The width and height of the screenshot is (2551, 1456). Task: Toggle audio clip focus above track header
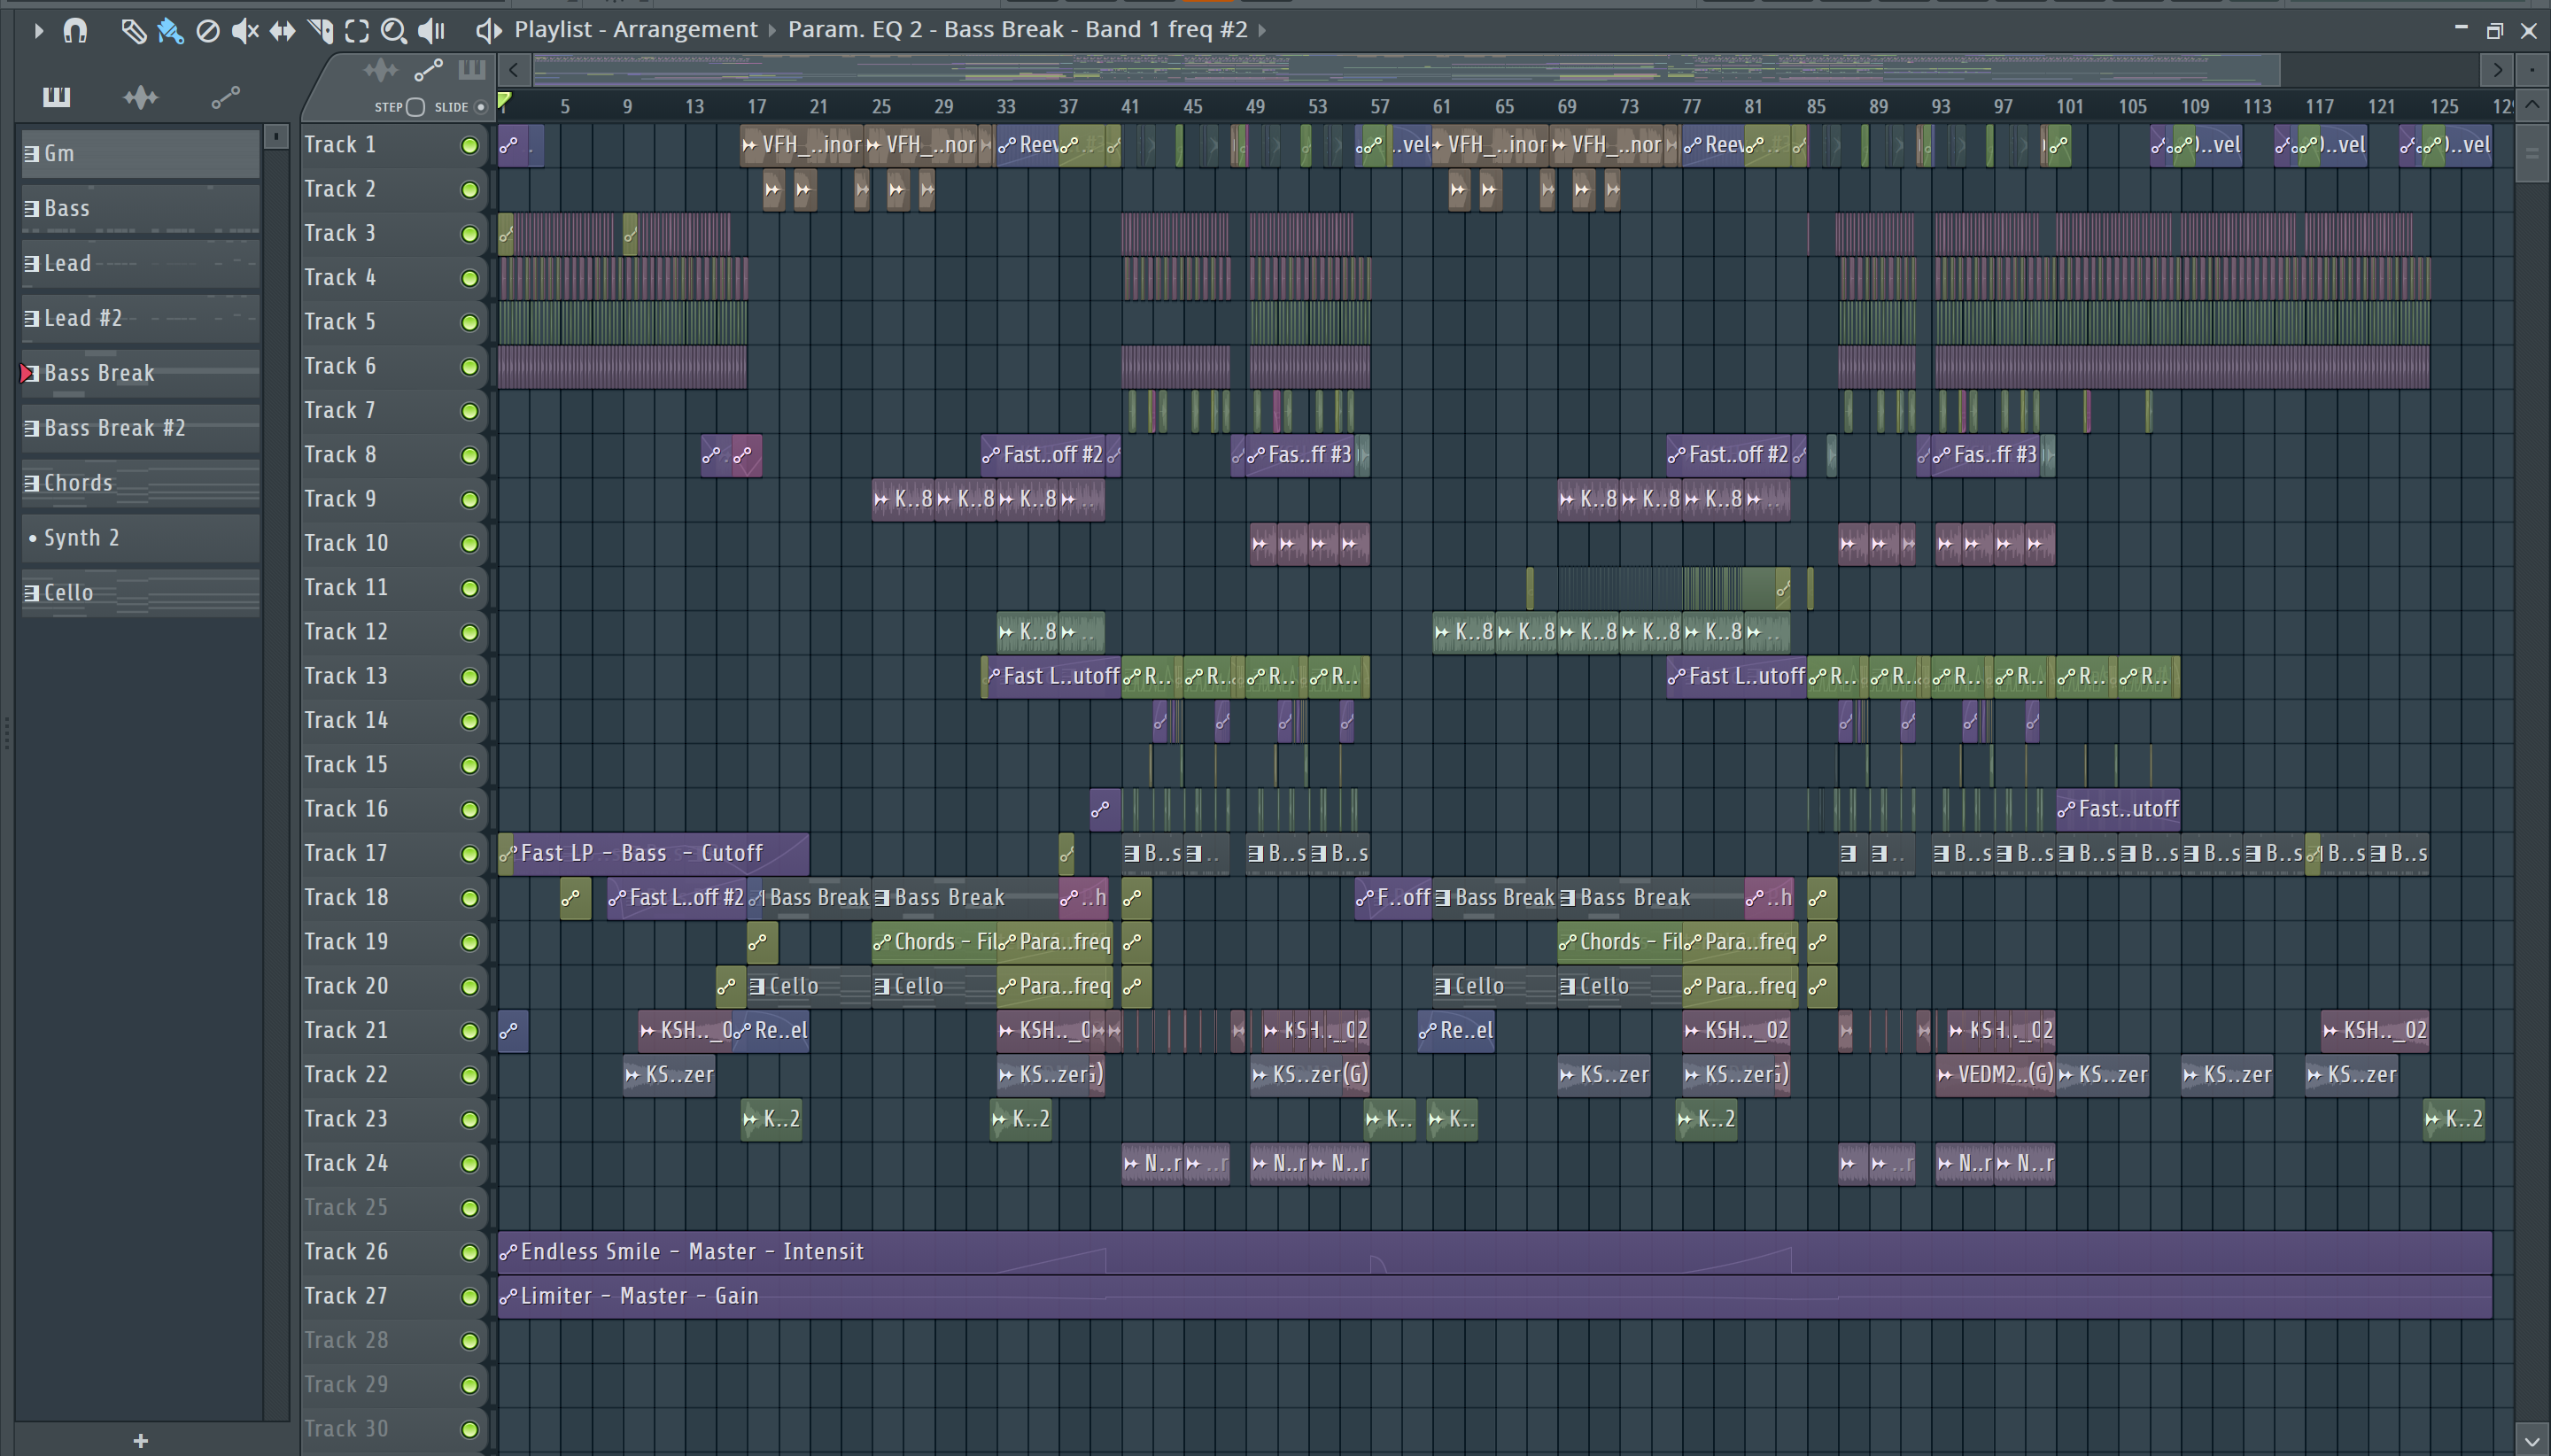381,70
